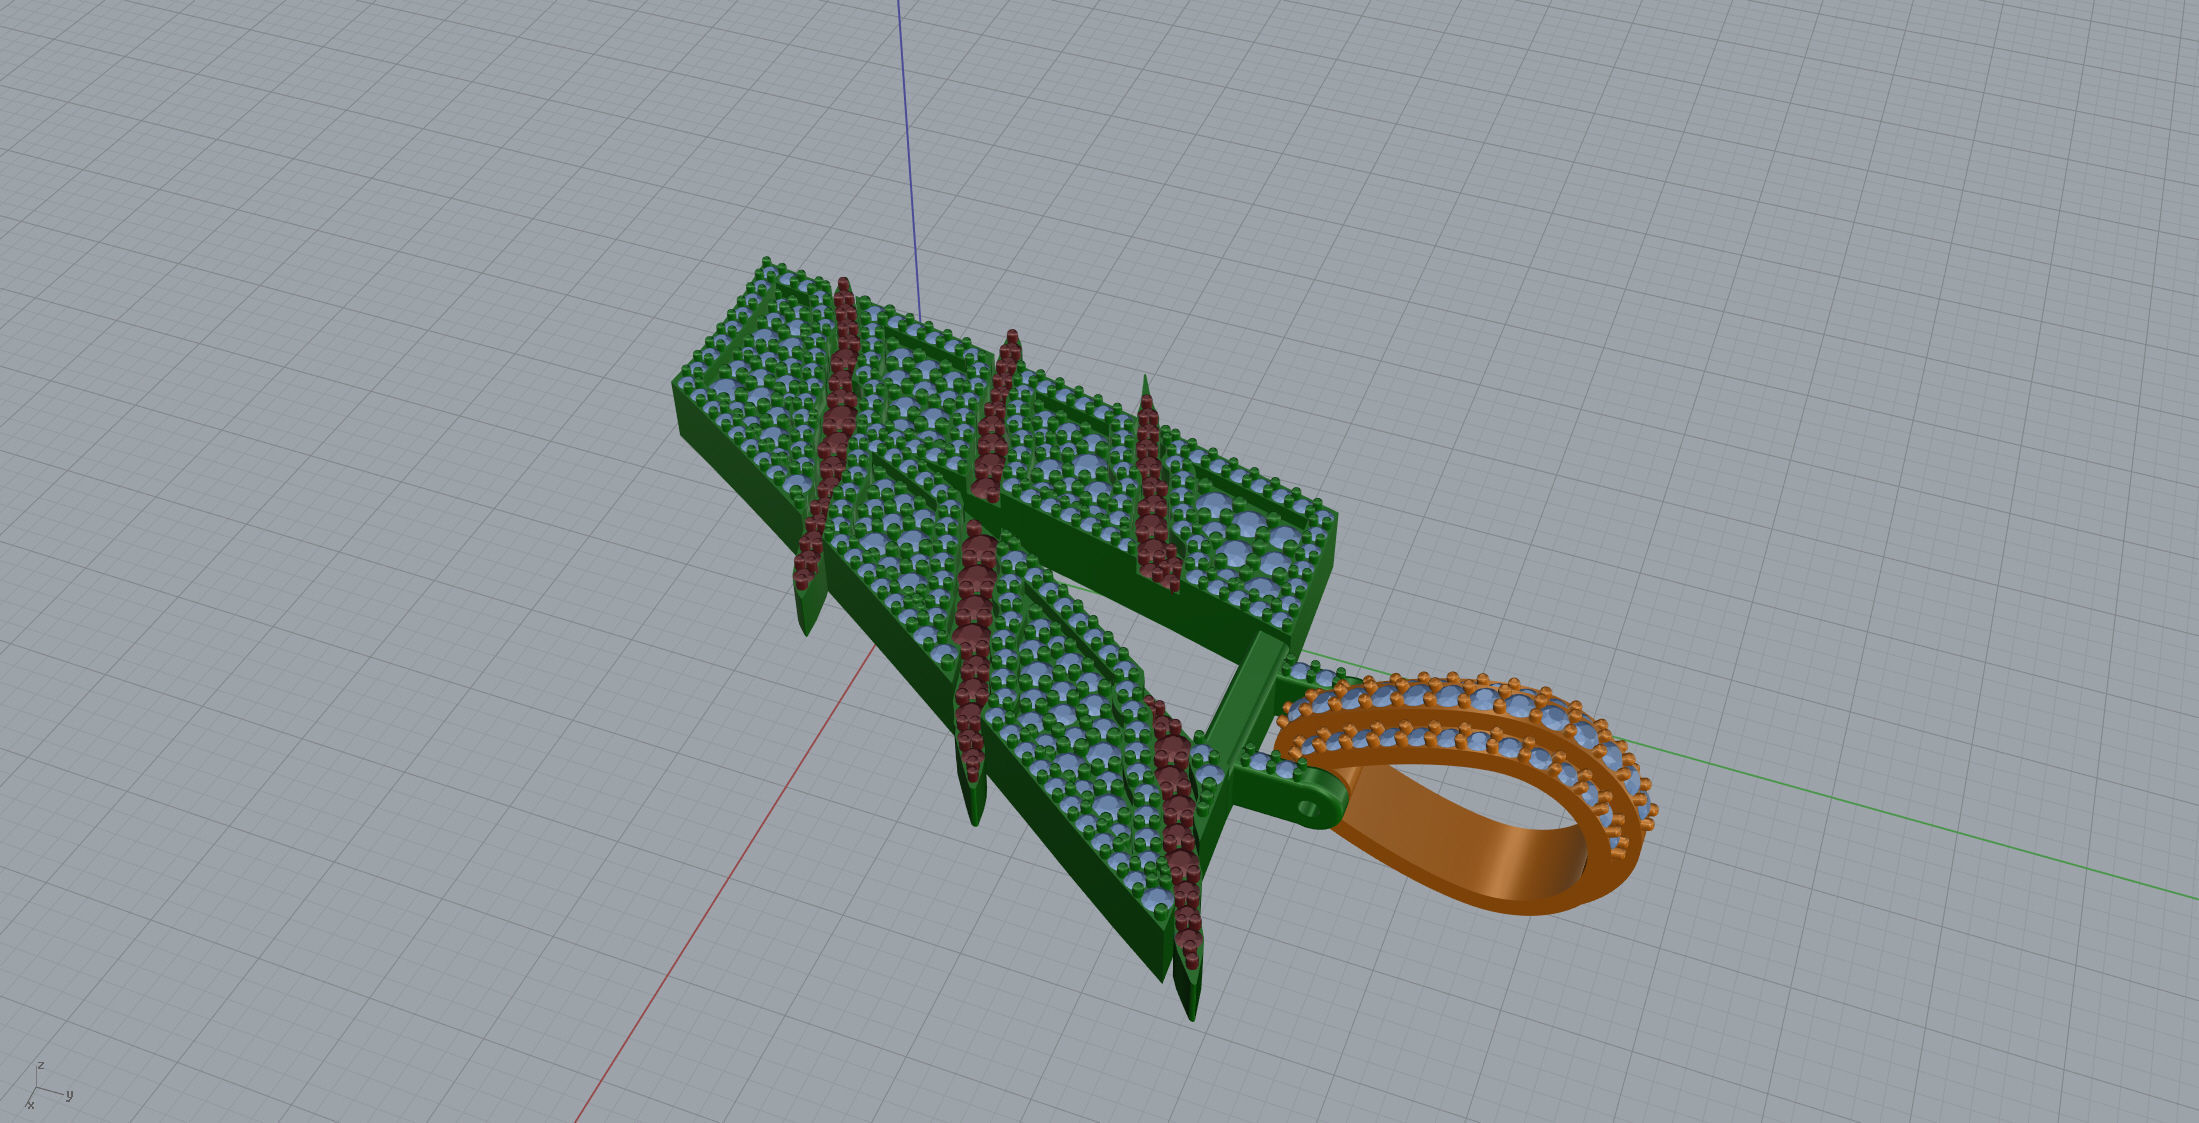The width and height of the screenshot is (2199, 1123).
Task: Click the world axes icon
Action: tap(48, 1087)
